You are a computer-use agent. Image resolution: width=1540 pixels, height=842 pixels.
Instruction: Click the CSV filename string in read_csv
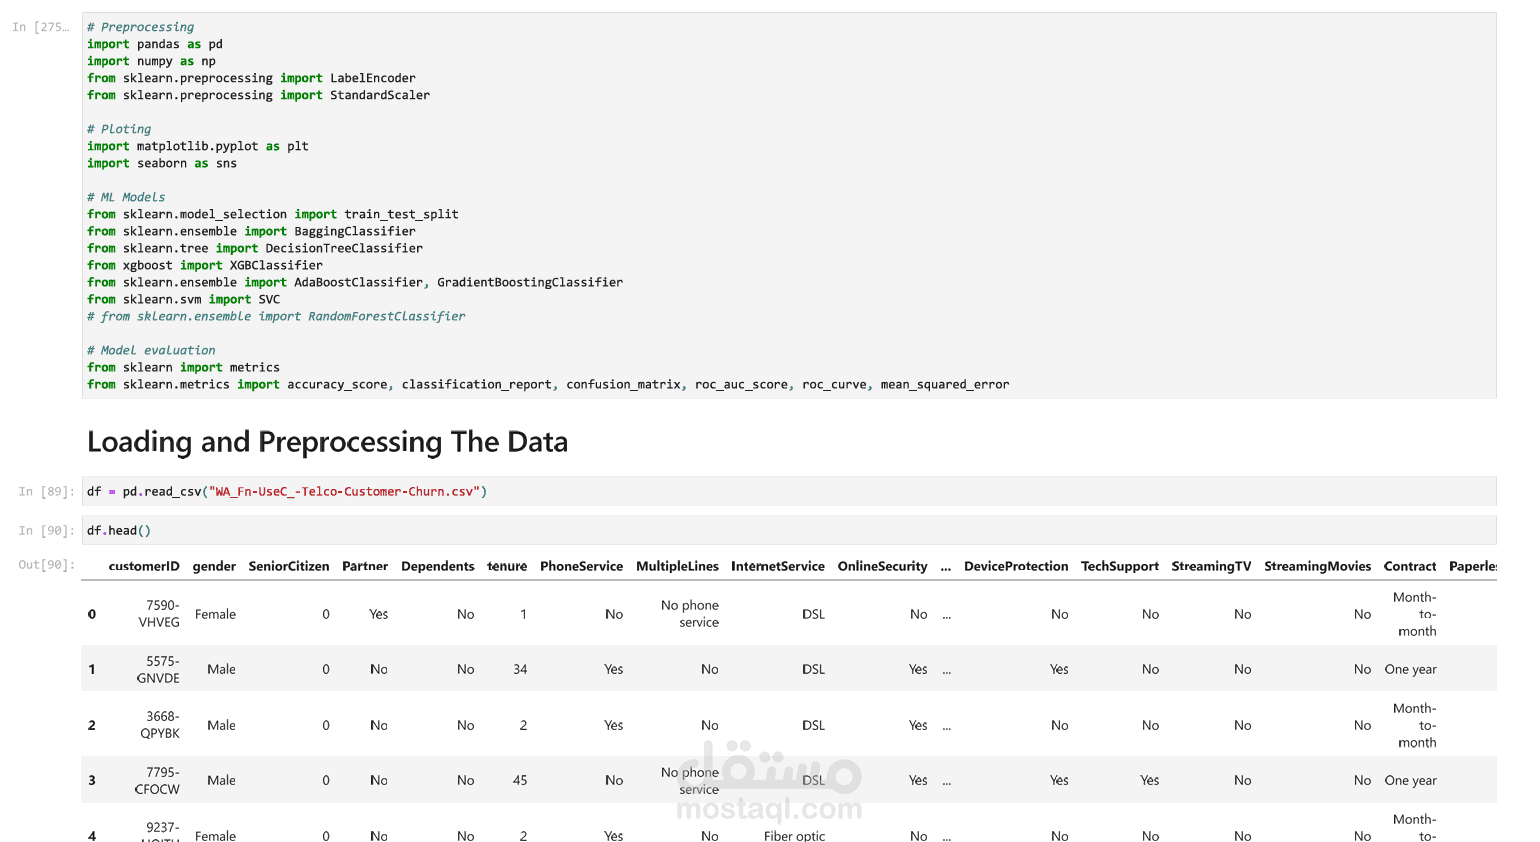pos(345,491)
